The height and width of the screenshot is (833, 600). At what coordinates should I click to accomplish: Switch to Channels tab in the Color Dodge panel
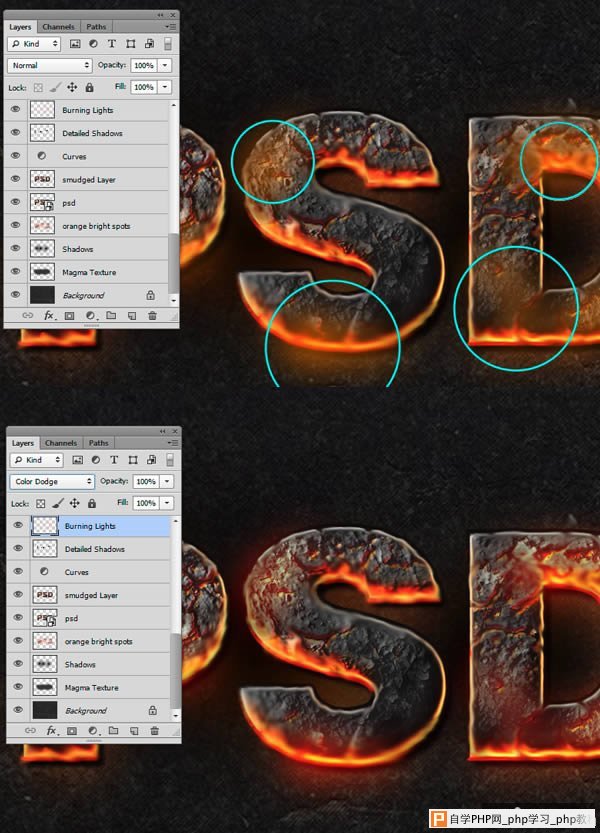coord(61,443)
